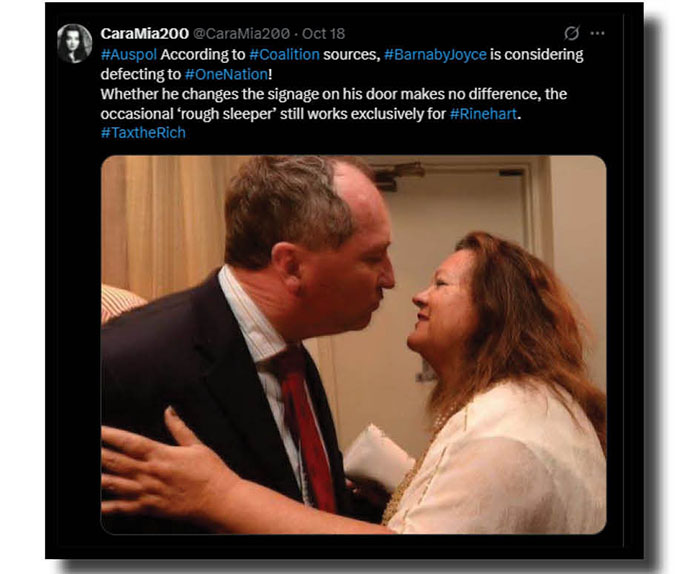This screenshot has height=574, width=680.
Task: Open the attached photo in the tweet
Action: point(353,345)
